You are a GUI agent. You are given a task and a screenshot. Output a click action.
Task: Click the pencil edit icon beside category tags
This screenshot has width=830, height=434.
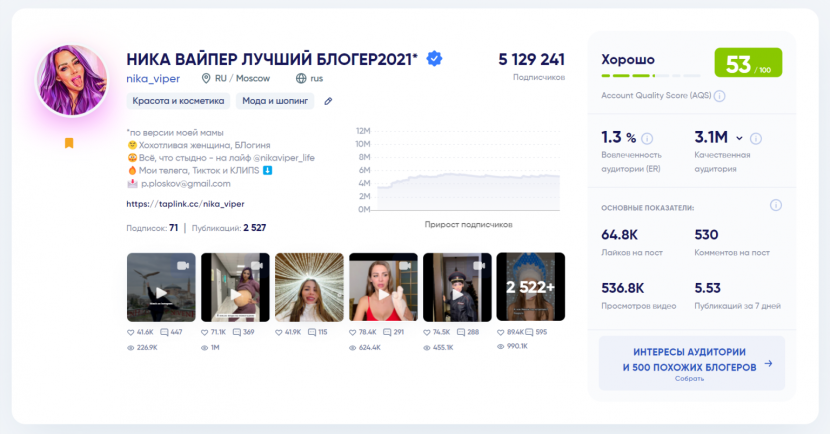328,101
